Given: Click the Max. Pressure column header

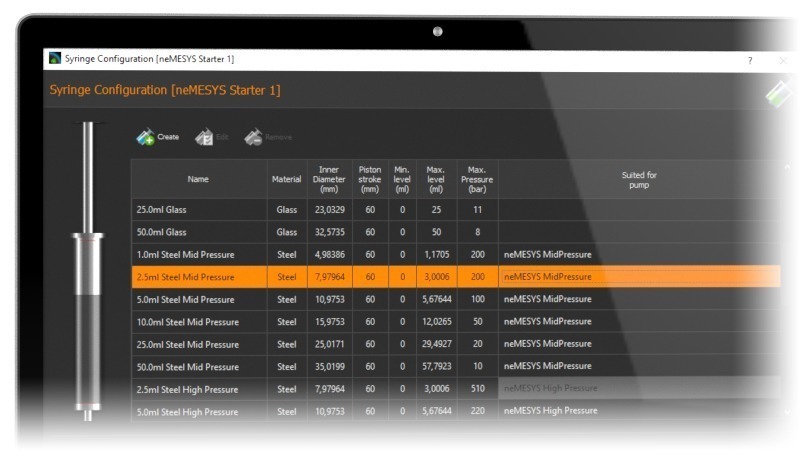Looking at the screenshot, I should [477, 179].
